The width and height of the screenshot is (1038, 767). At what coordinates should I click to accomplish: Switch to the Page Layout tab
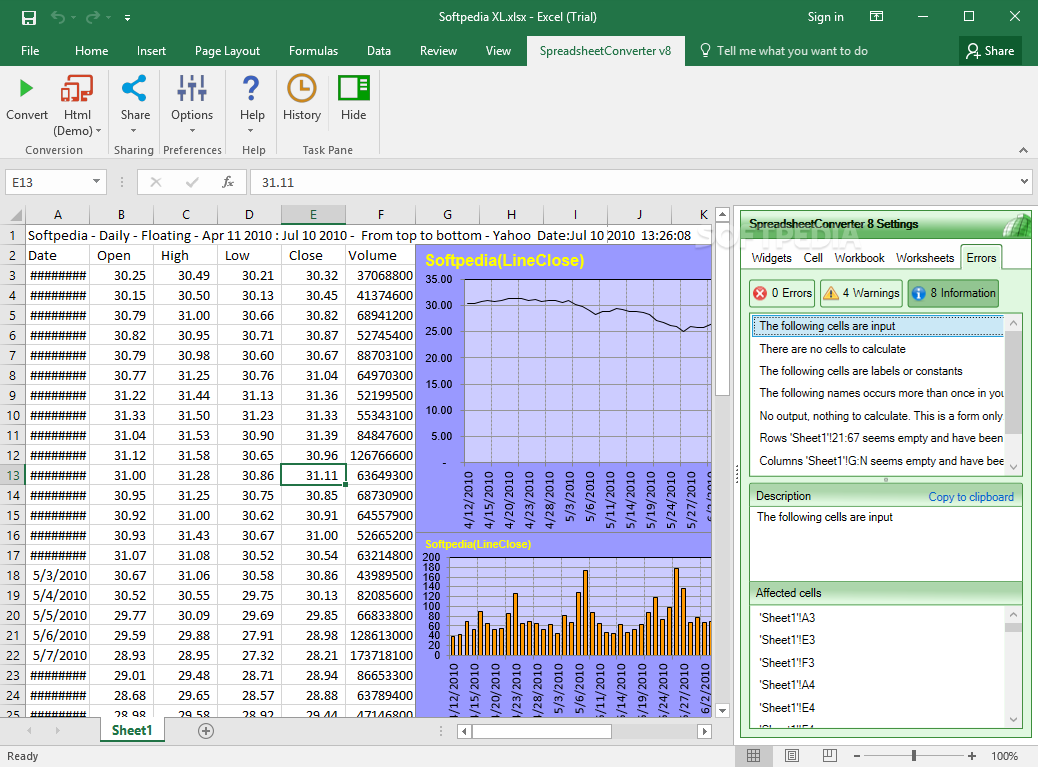(x=227, y=51)
